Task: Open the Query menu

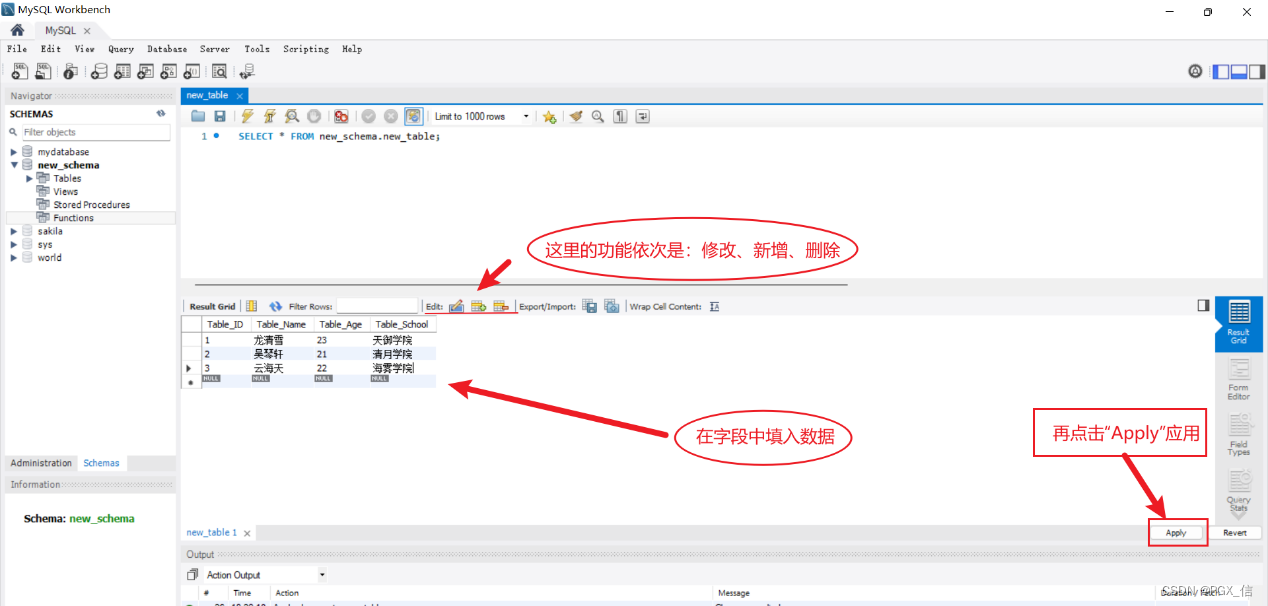Action: (x=121, y=49)
